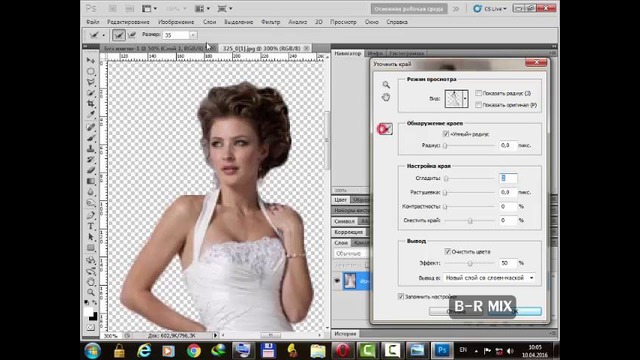
Task: Select the Eyedropper tool
Action: (91, 114)
